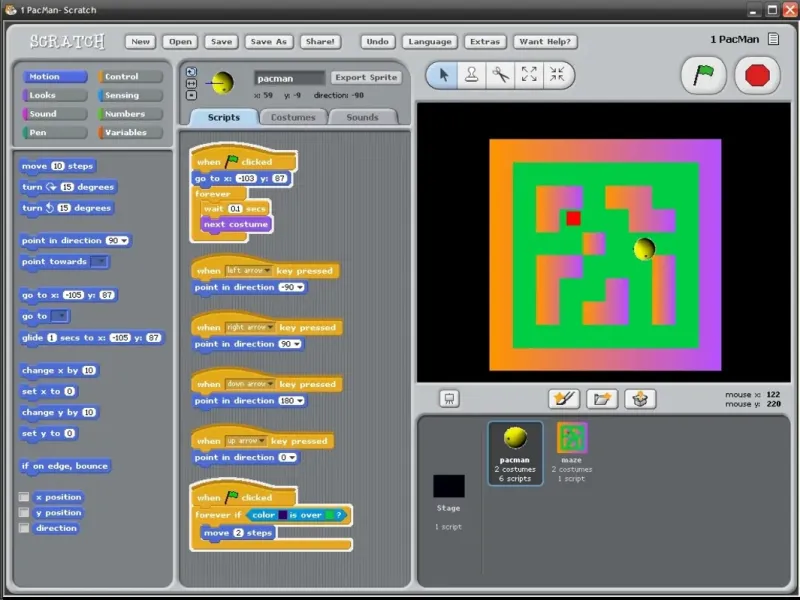The image size is (800, 600).
Task: Open project notes icon beside 1 PacMan
Action: click(773, 39)
